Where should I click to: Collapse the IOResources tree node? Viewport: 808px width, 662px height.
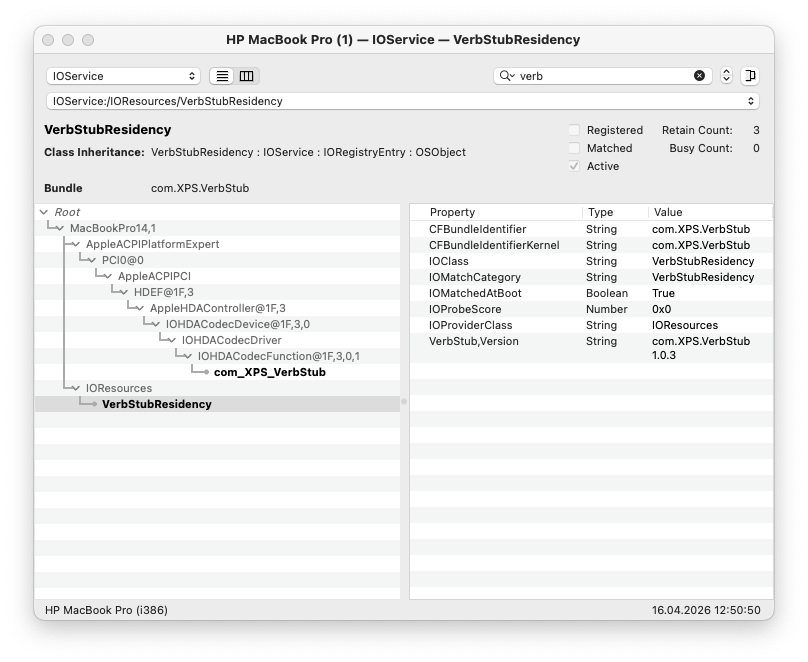(76, 388)
